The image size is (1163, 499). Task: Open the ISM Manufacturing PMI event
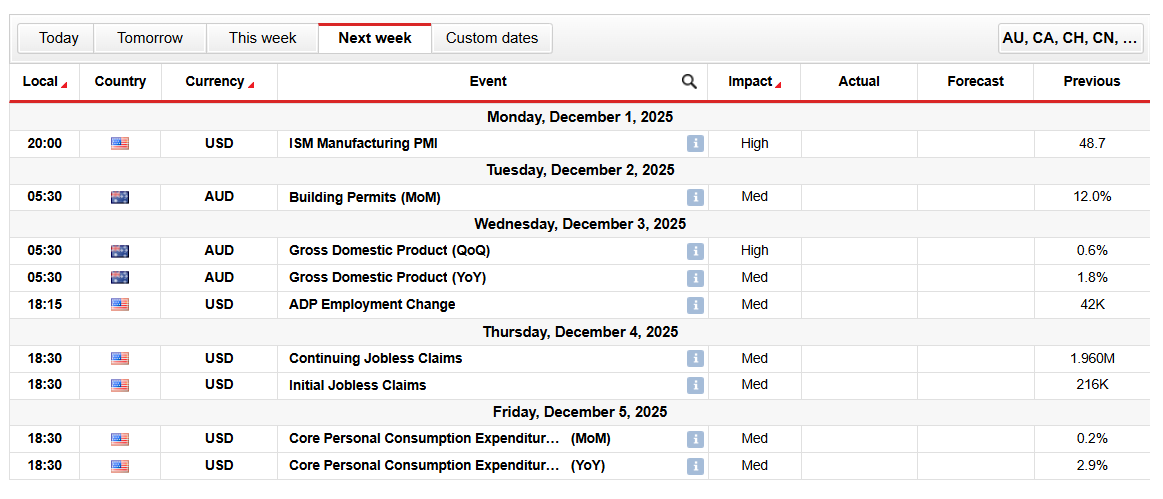pyautogui.click(x=363, y=144)
